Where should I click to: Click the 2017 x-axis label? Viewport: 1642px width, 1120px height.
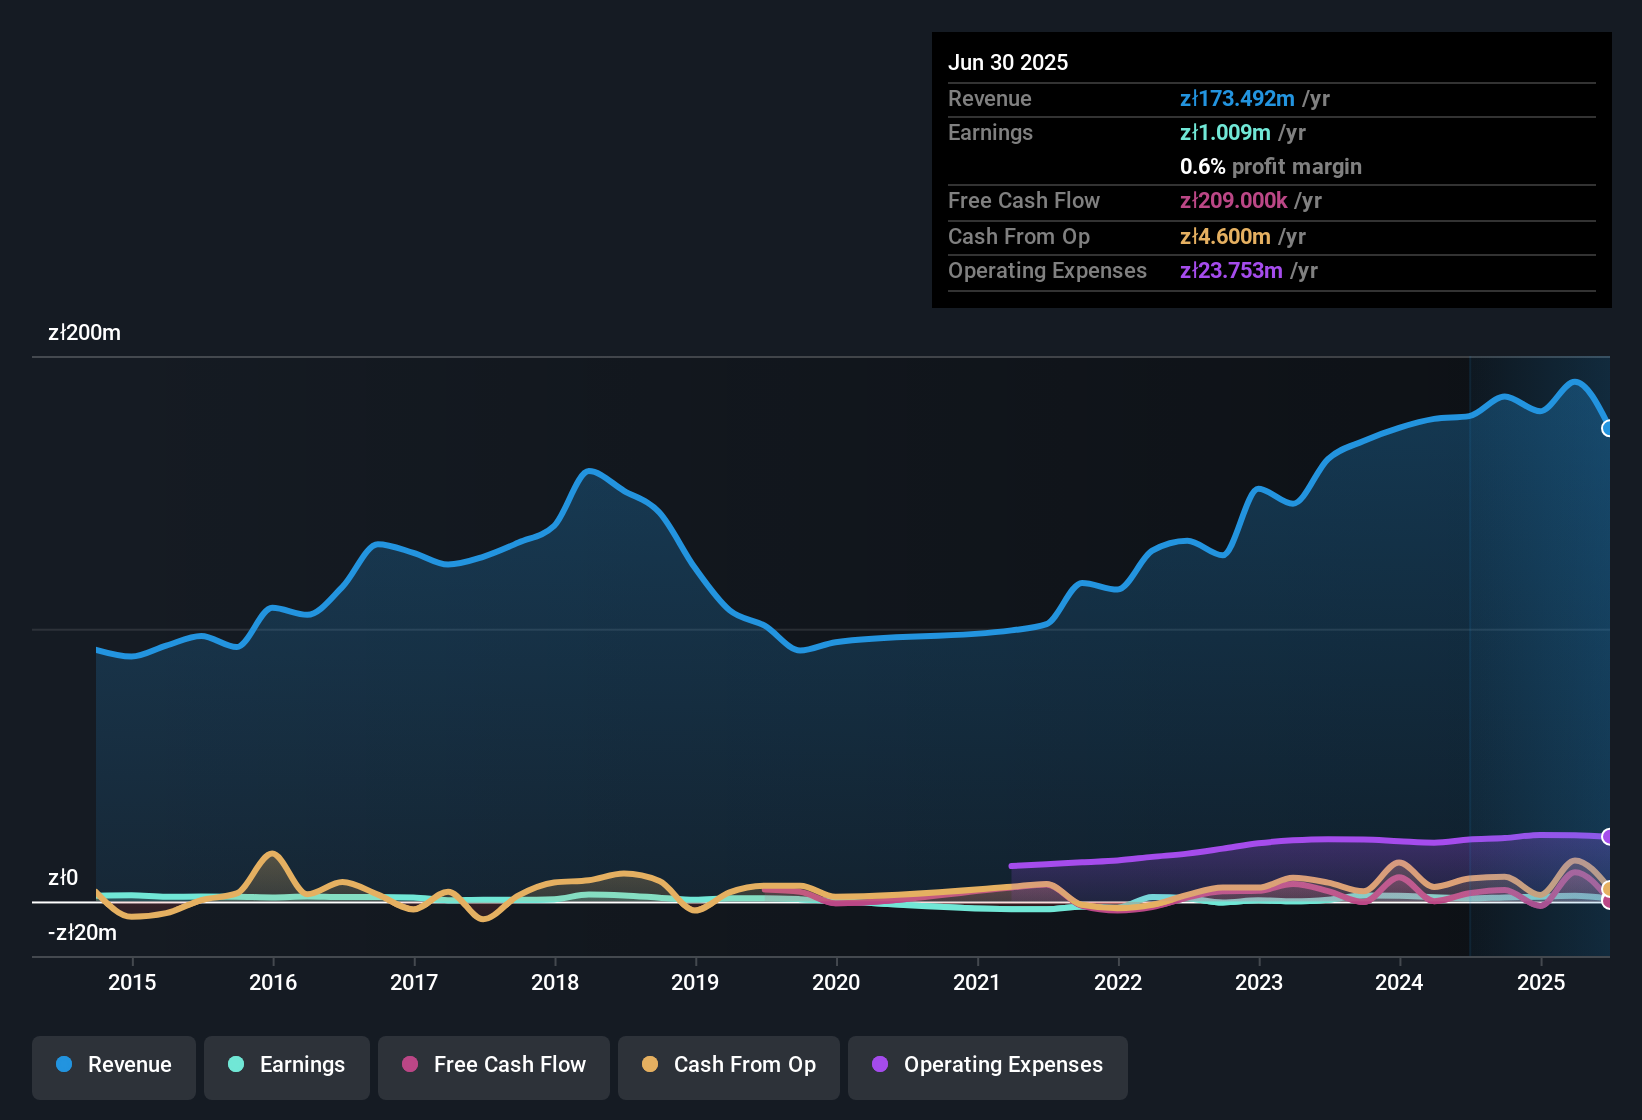coord(414,982)
